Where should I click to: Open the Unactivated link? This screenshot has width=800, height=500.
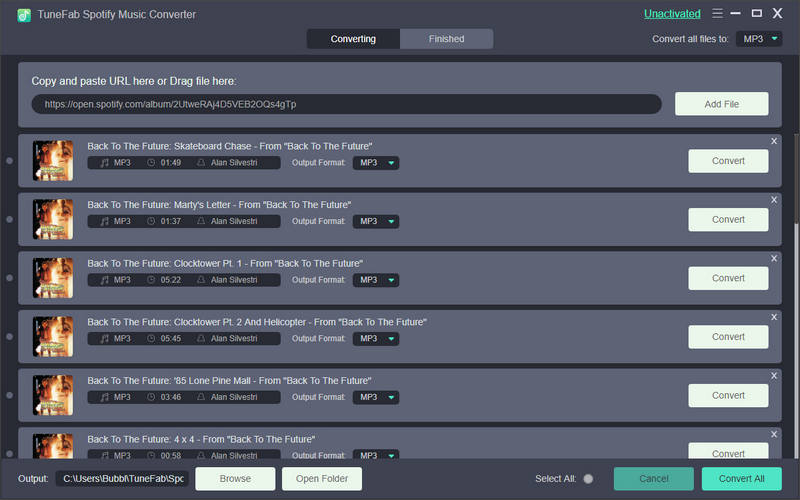672,14
